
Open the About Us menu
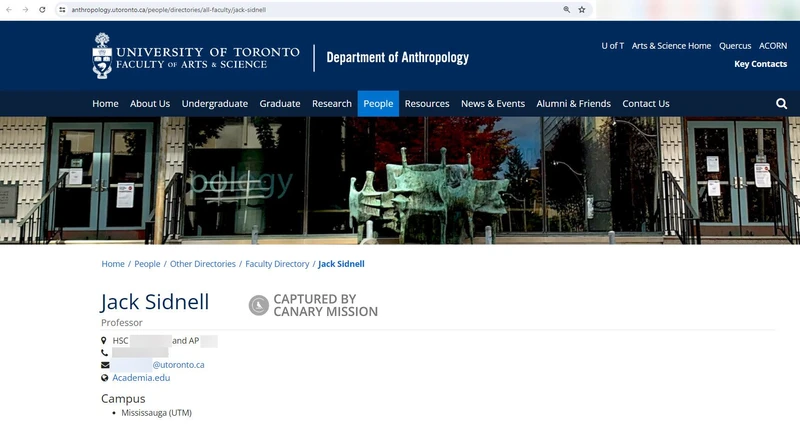tap(150, 104)
